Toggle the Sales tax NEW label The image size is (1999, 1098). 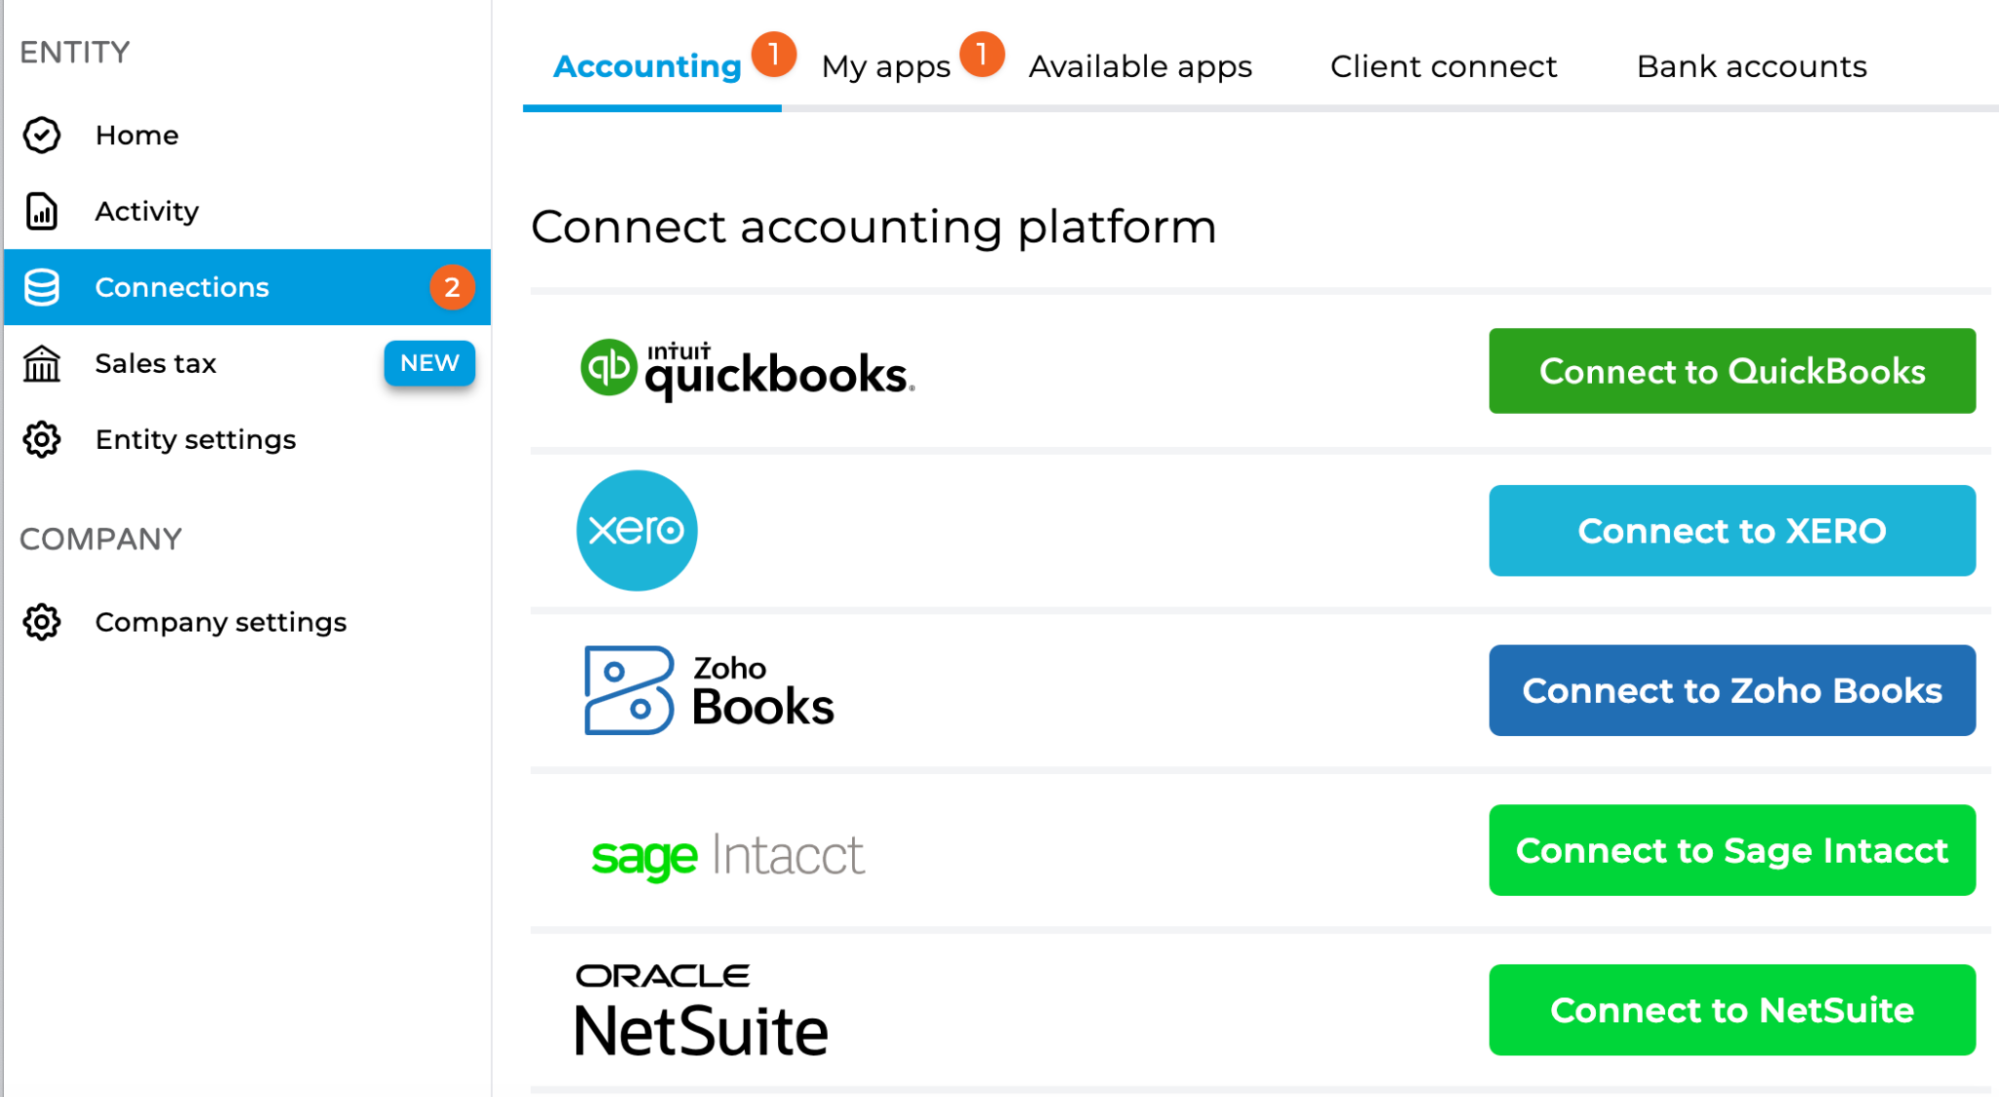(428, 364)
